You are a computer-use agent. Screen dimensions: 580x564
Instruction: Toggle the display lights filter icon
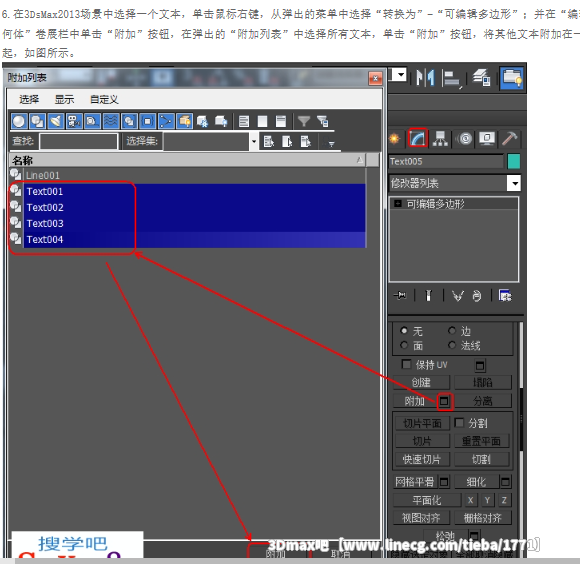[x=56, y=121]
